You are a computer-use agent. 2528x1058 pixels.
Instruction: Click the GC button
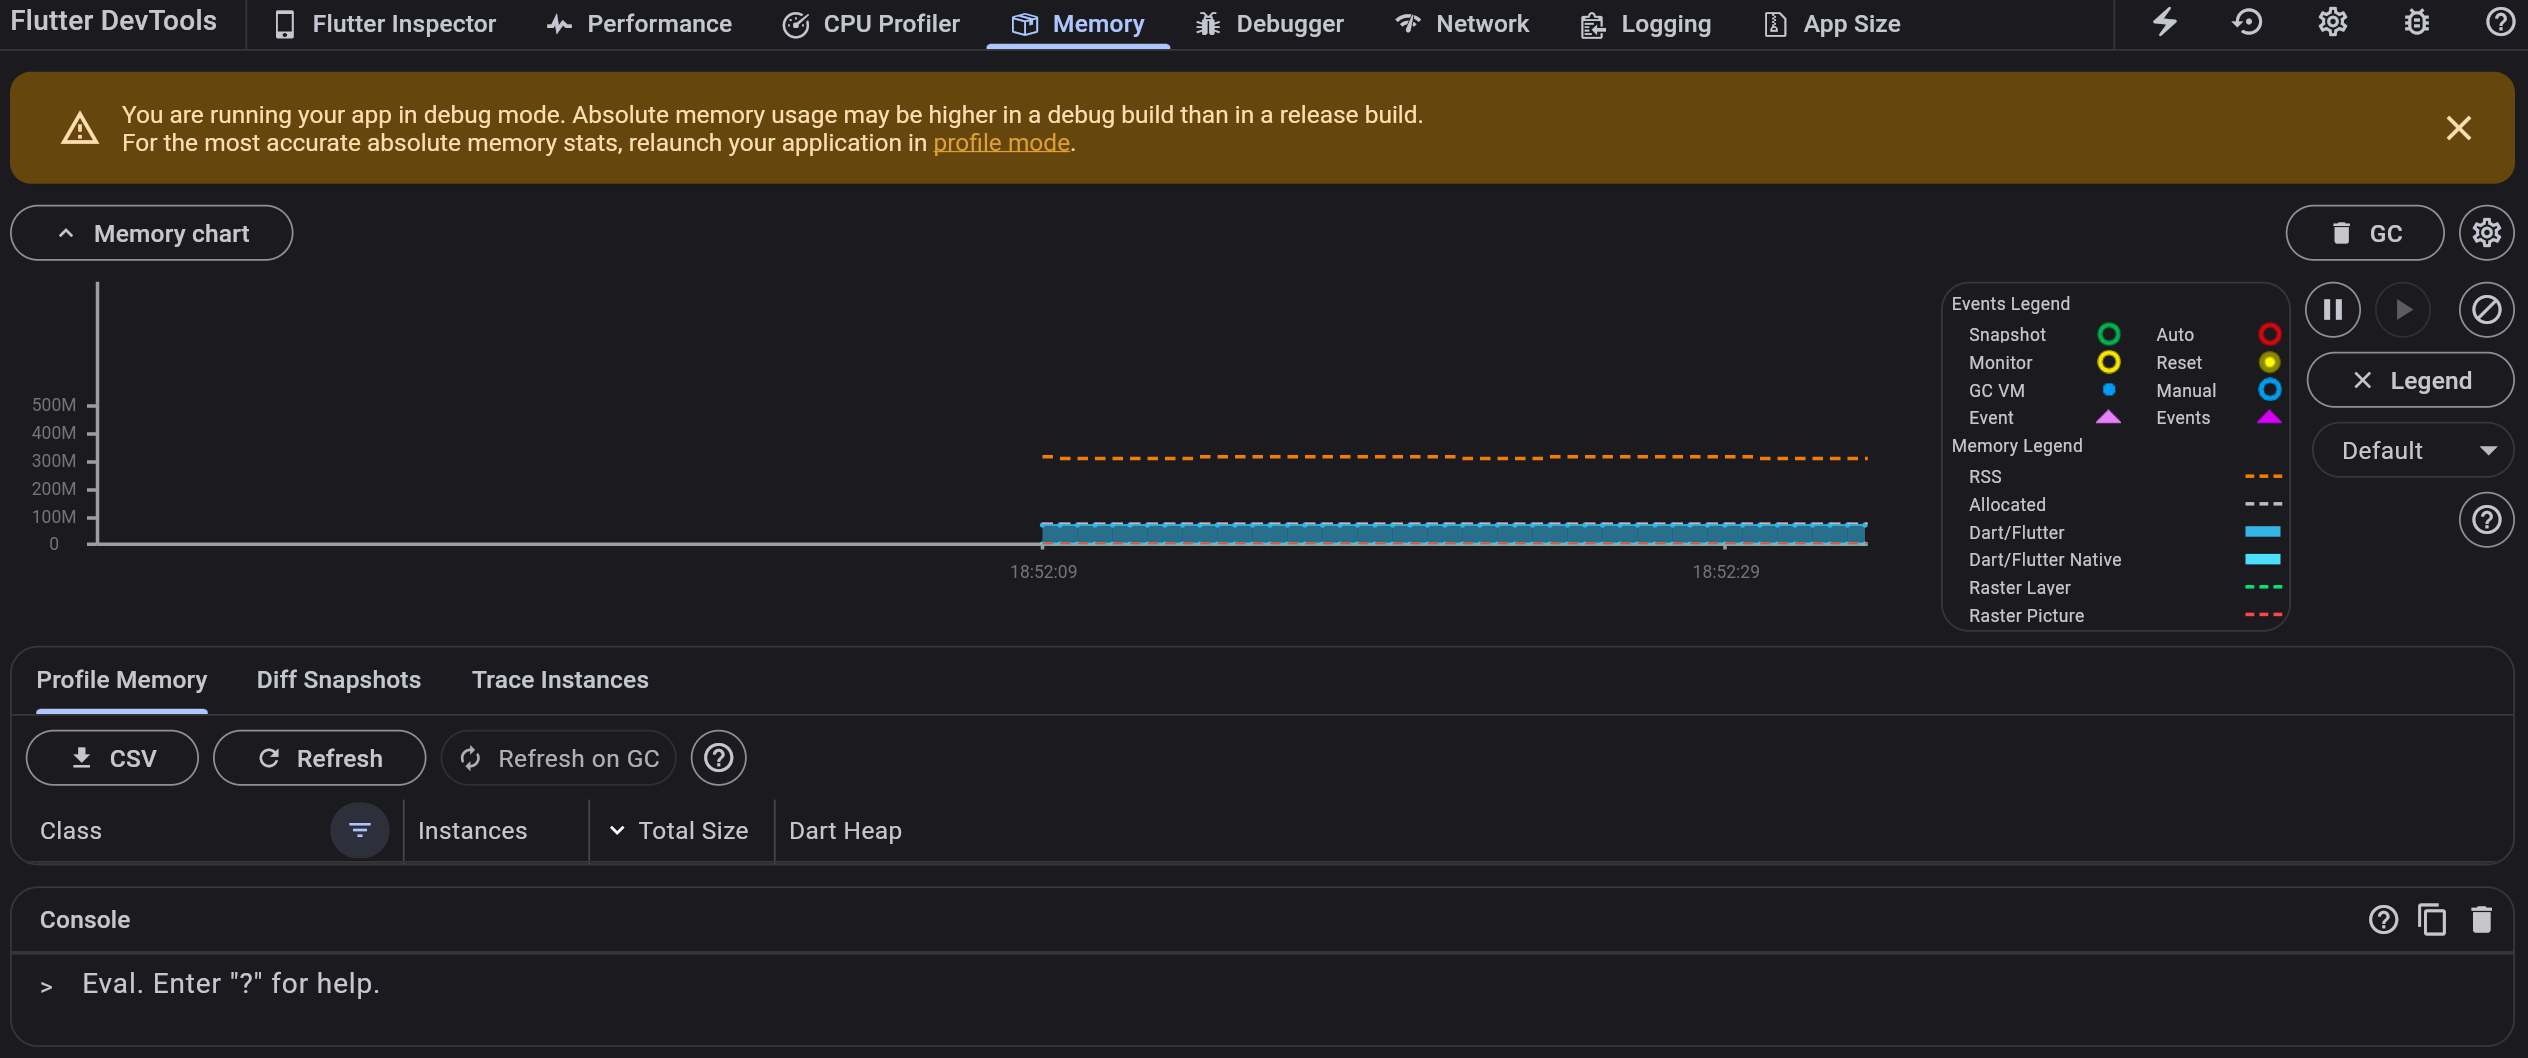(x=2365, y=233)
